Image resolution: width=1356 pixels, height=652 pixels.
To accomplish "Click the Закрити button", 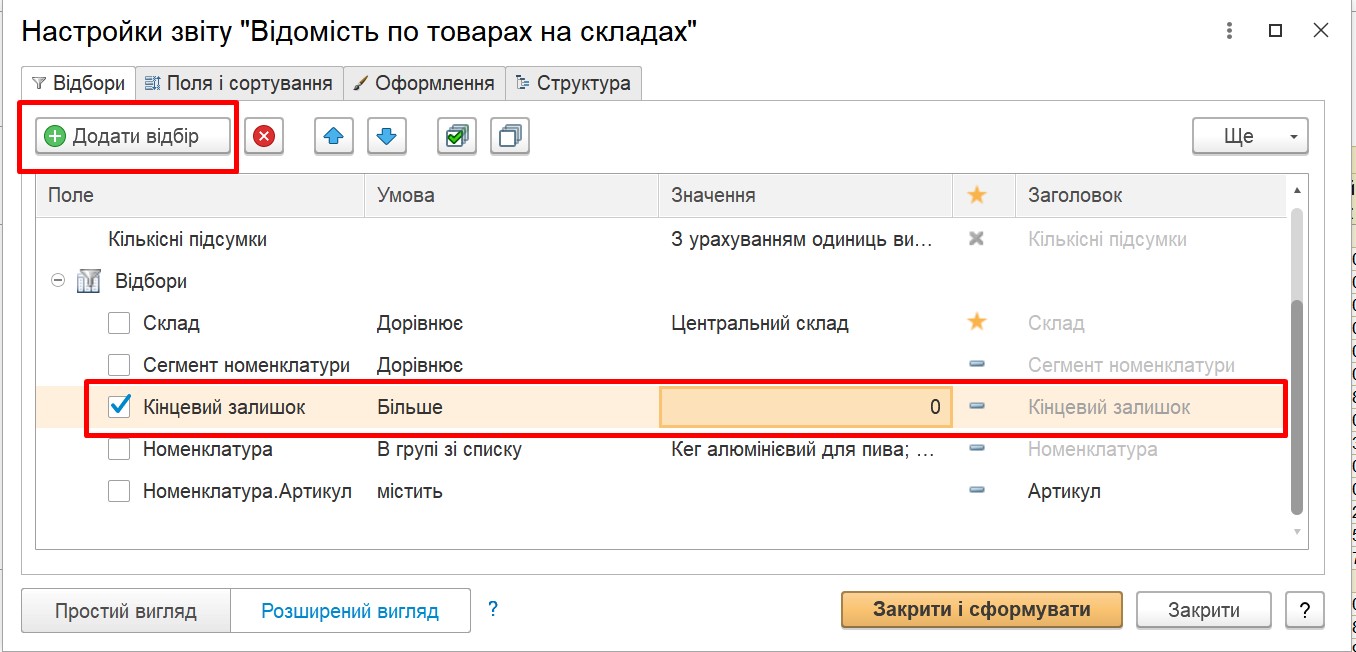I will click(1204, 609).
